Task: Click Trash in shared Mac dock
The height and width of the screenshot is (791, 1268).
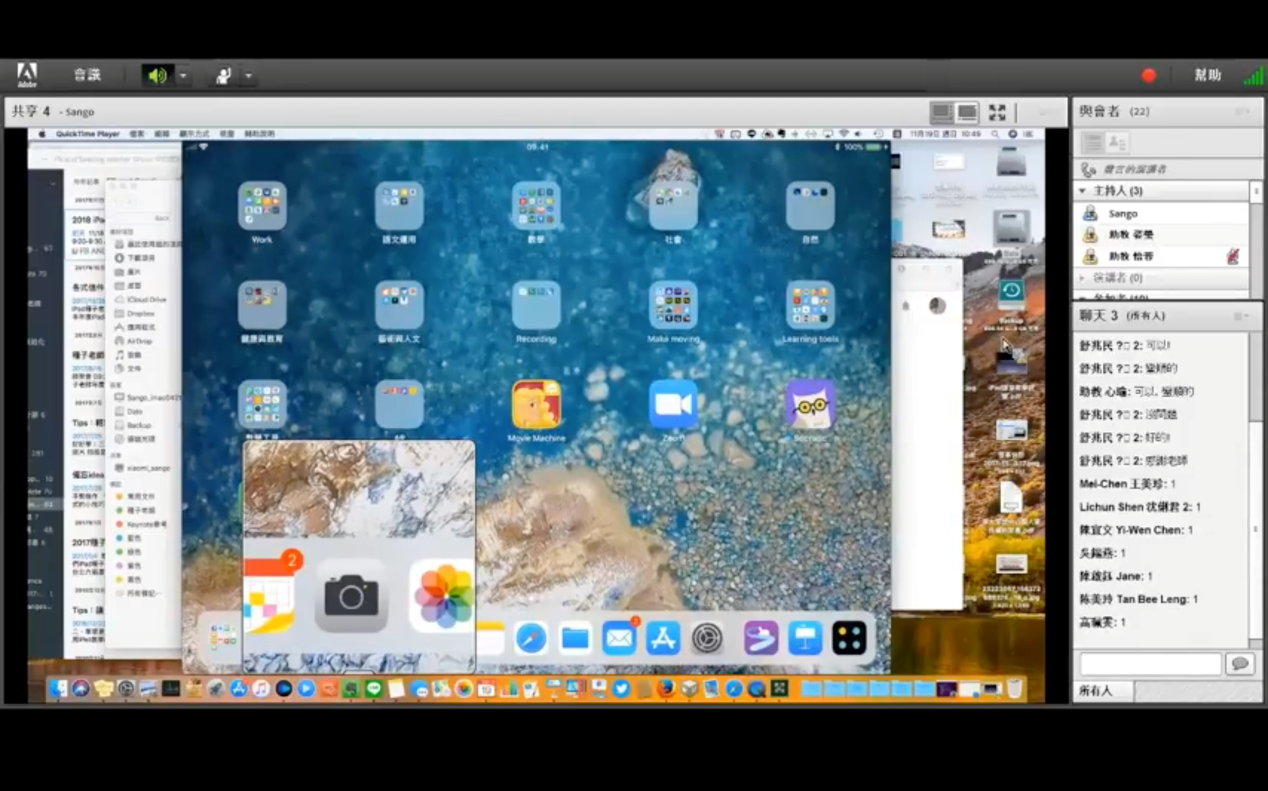Action: (1014, 688)
